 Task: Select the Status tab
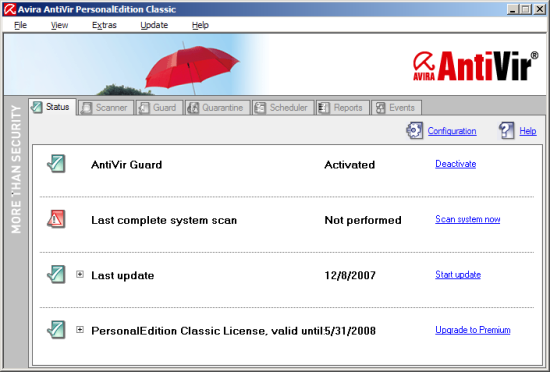[x=52, y=107]
